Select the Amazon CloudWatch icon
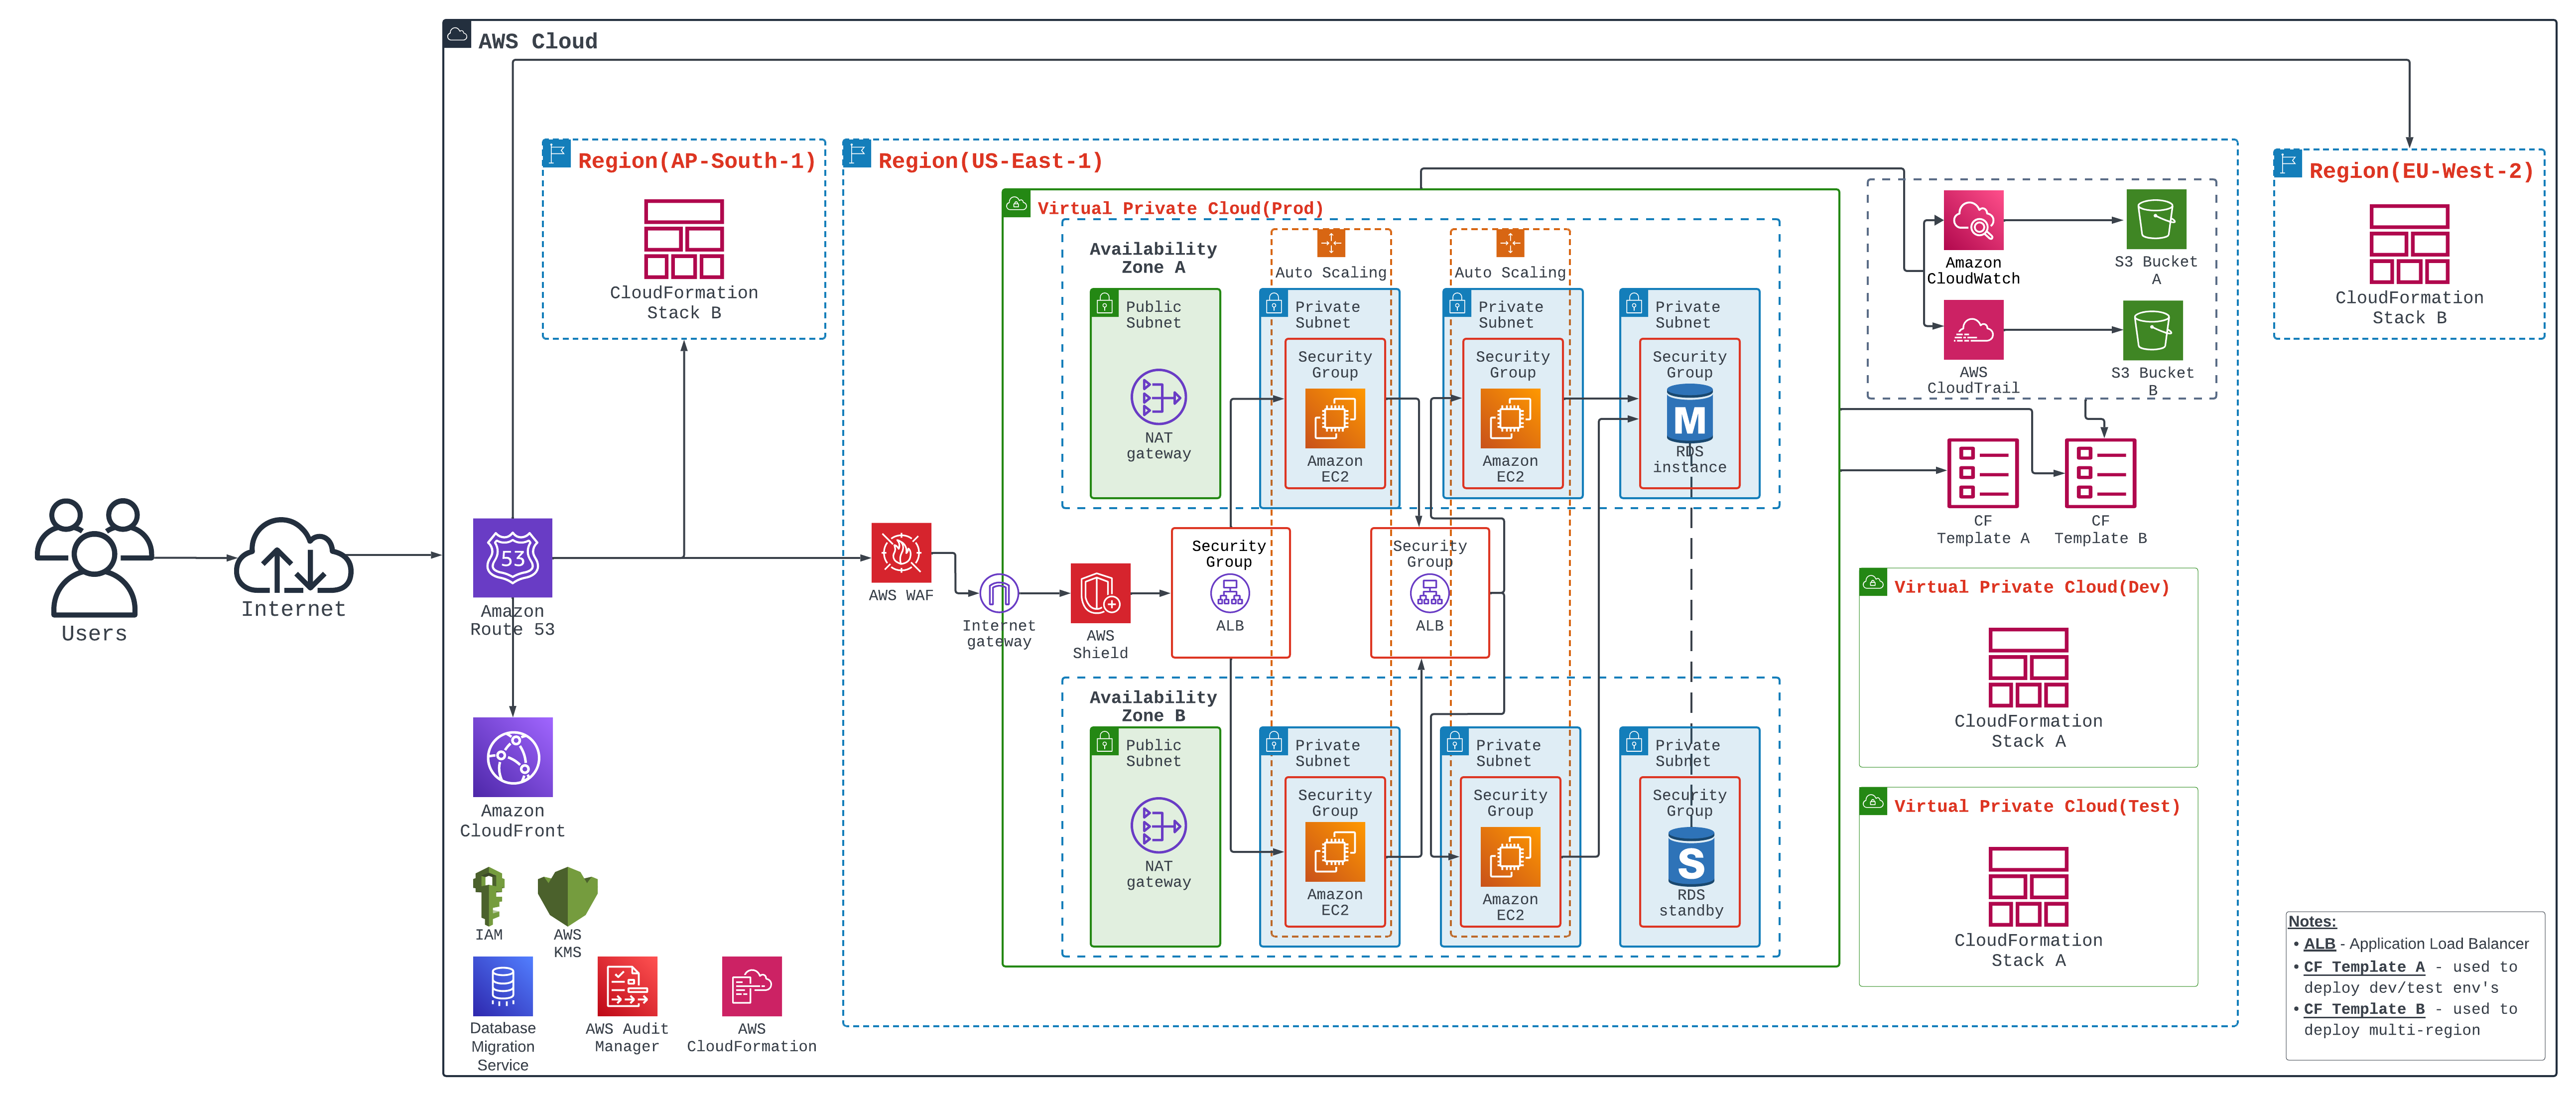The height and width of the screenshot is (1096, 2576). [x=1973, y=220]
